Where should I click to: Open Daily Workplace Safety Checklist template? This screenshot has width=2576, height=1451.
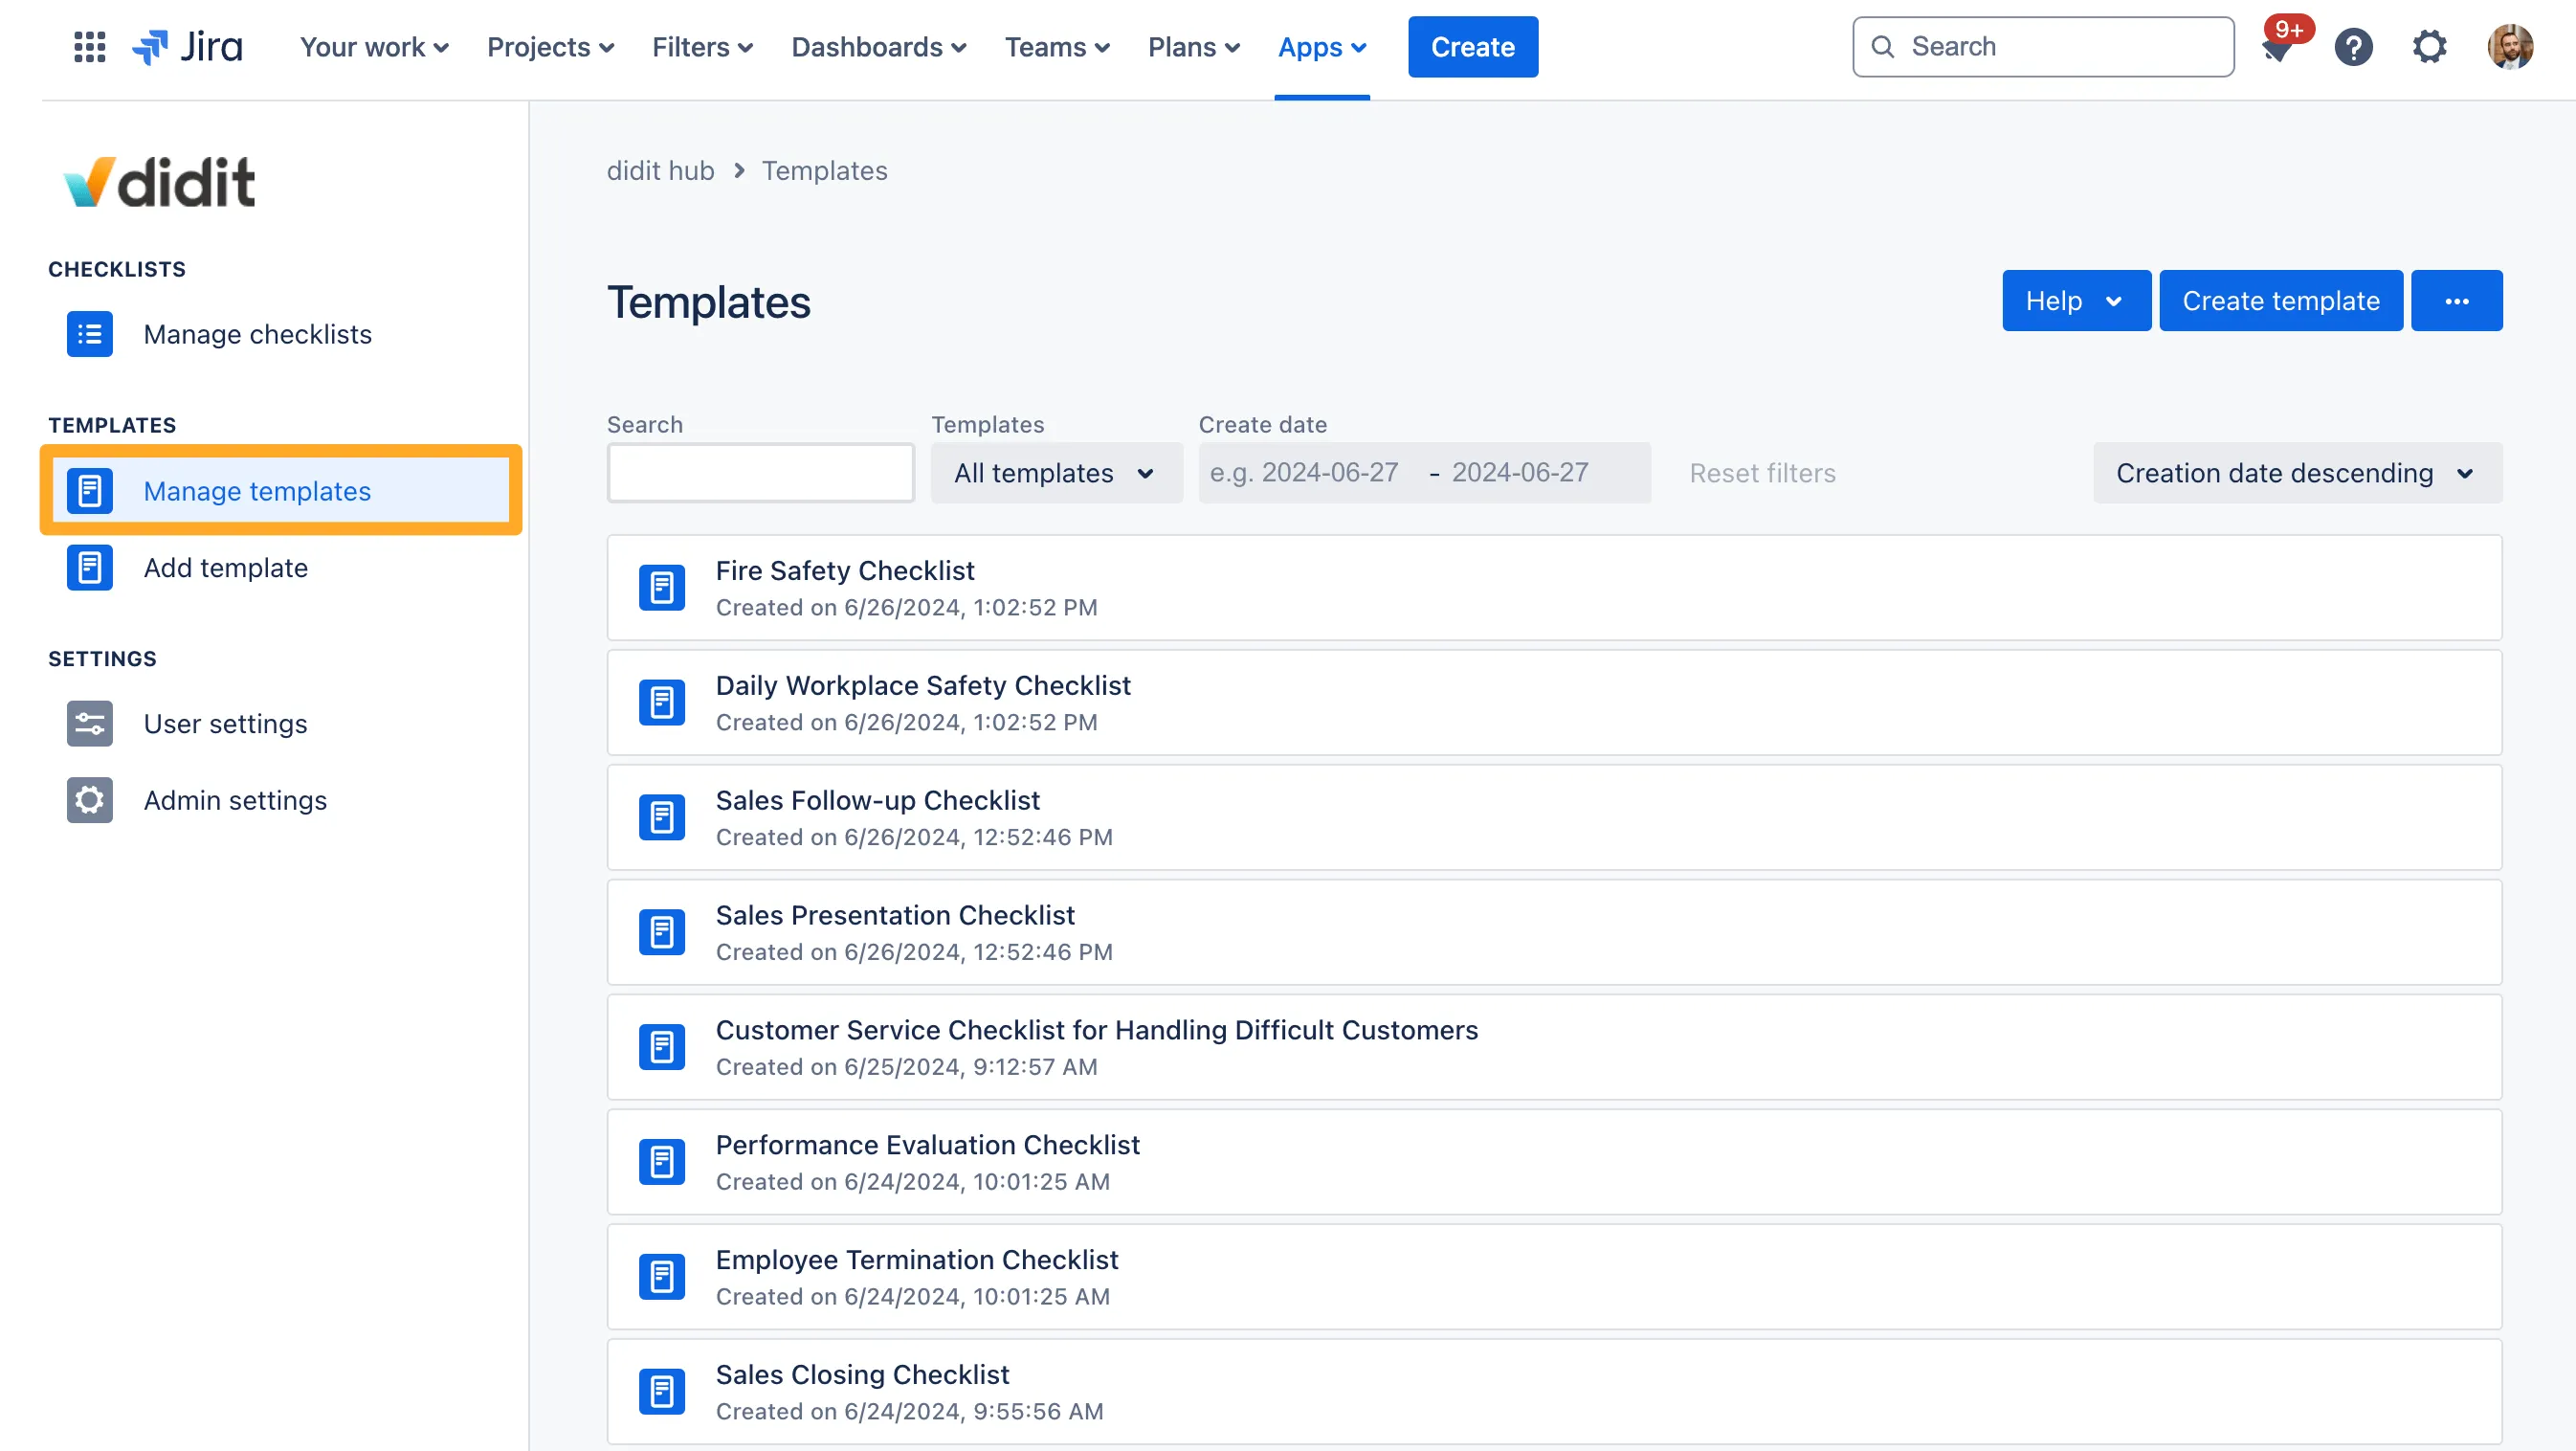[x=1554, y=703]
